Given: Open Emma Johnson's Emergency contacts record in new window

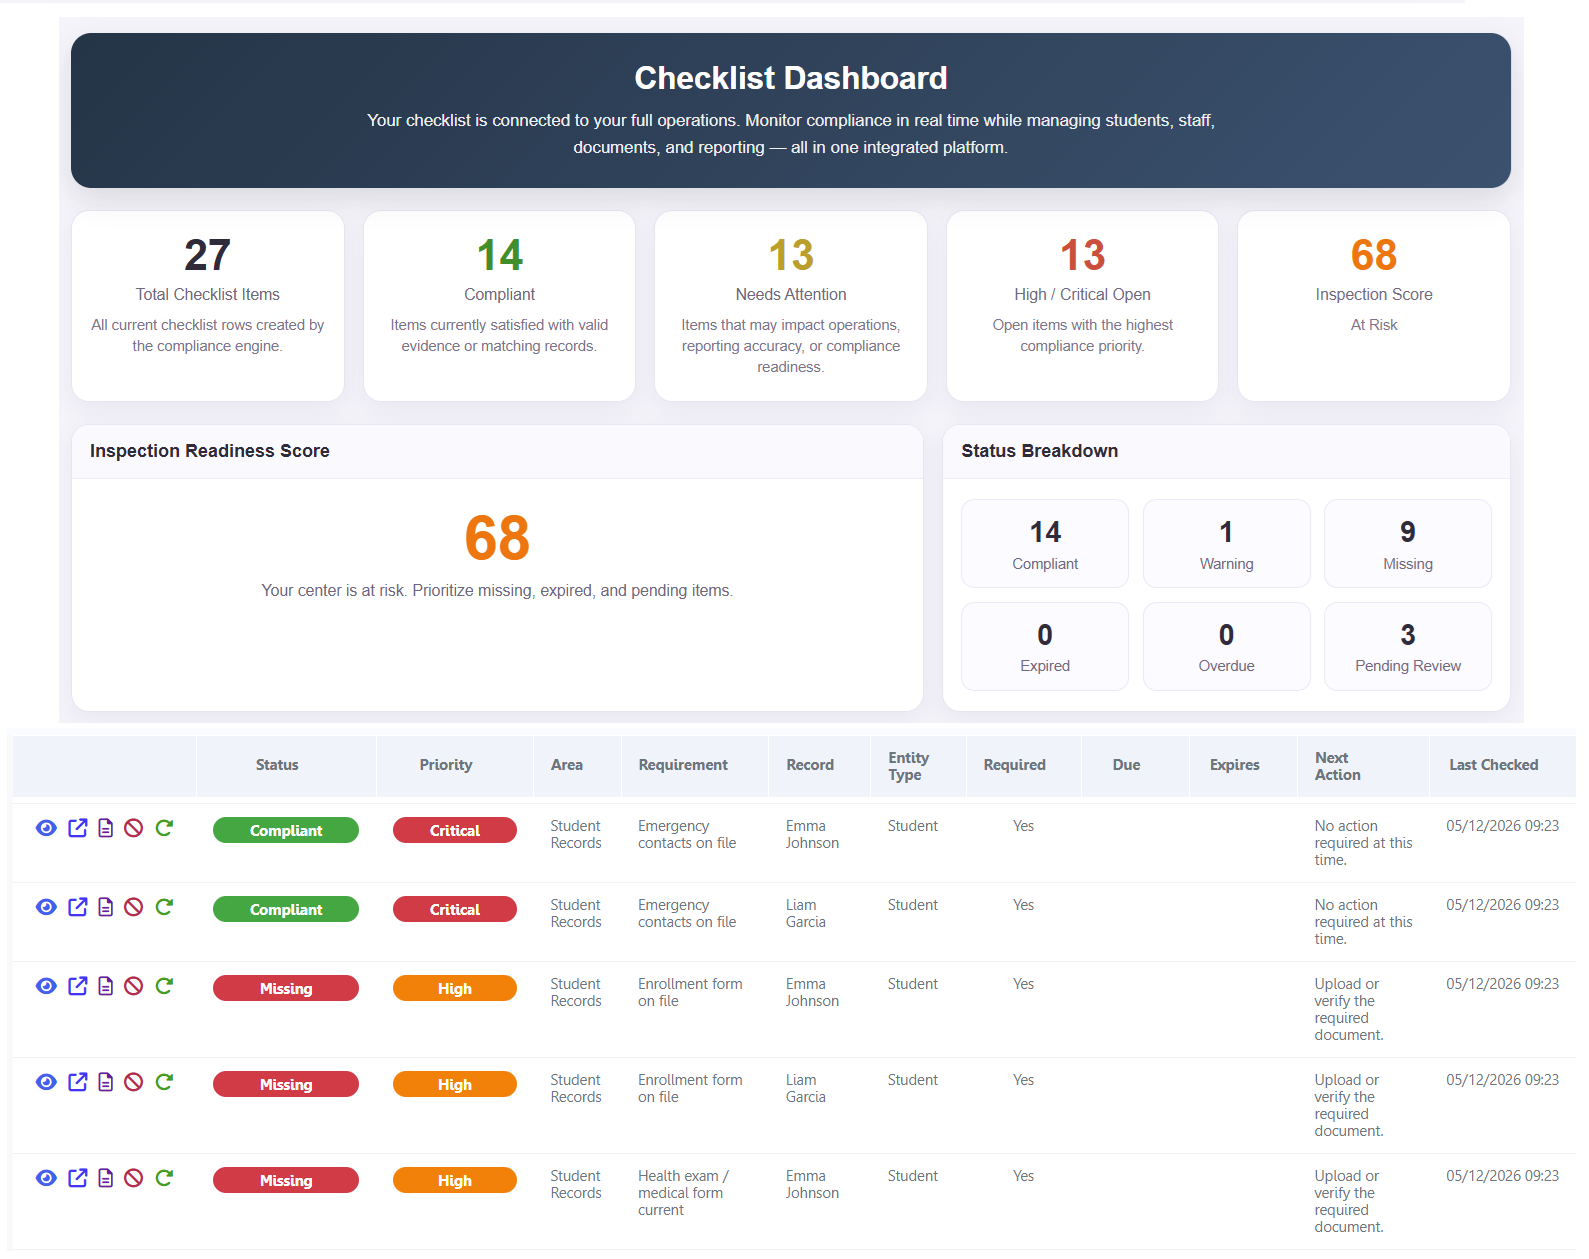Looking at the screenshot, I should click(77, 828).
